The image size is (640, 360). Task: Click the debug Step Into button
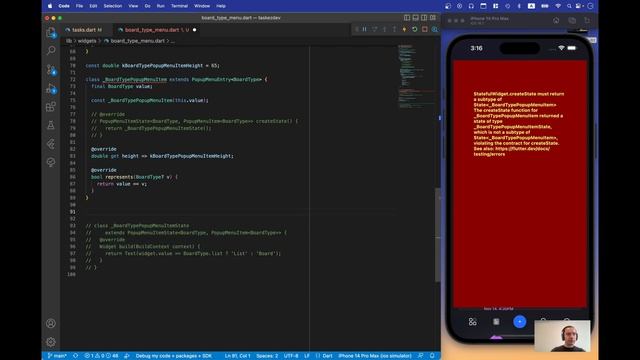point(384,29)
